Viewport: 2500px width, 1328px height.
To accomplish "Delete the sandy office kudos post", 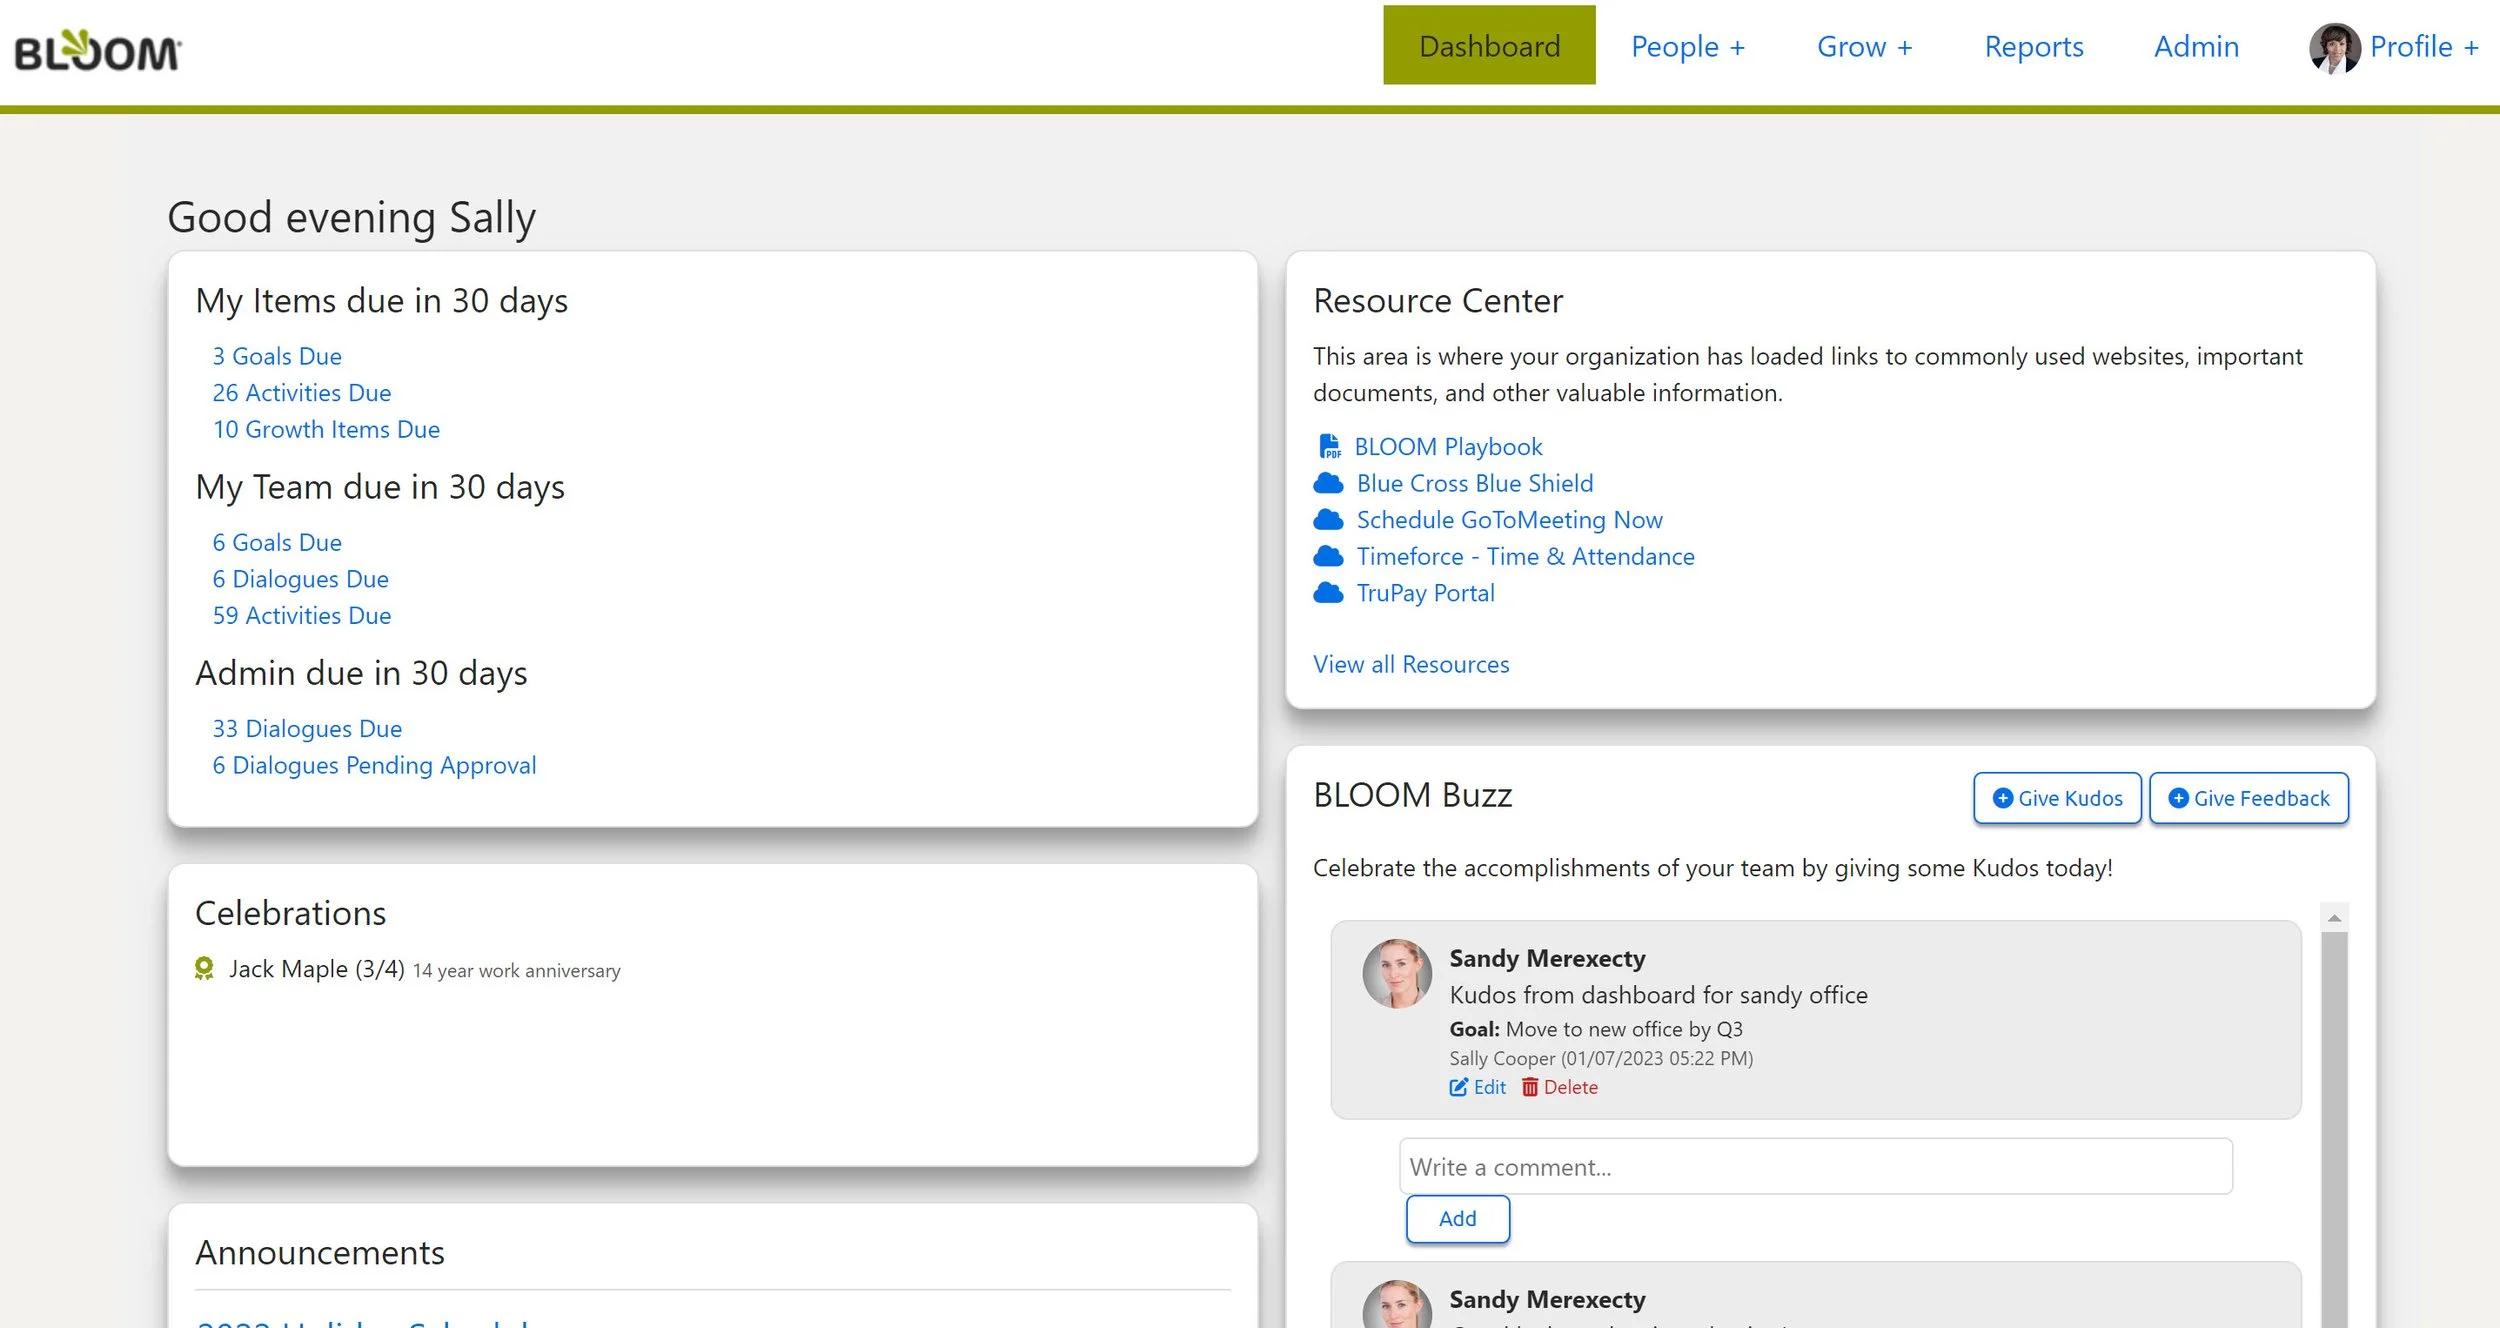I will (x=1559, y=1087).
